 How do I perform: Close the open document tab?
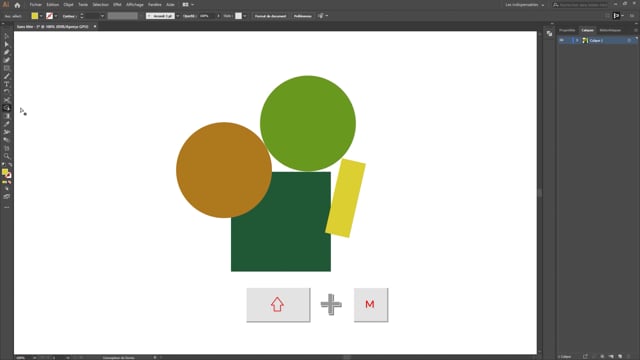[95, 27]
